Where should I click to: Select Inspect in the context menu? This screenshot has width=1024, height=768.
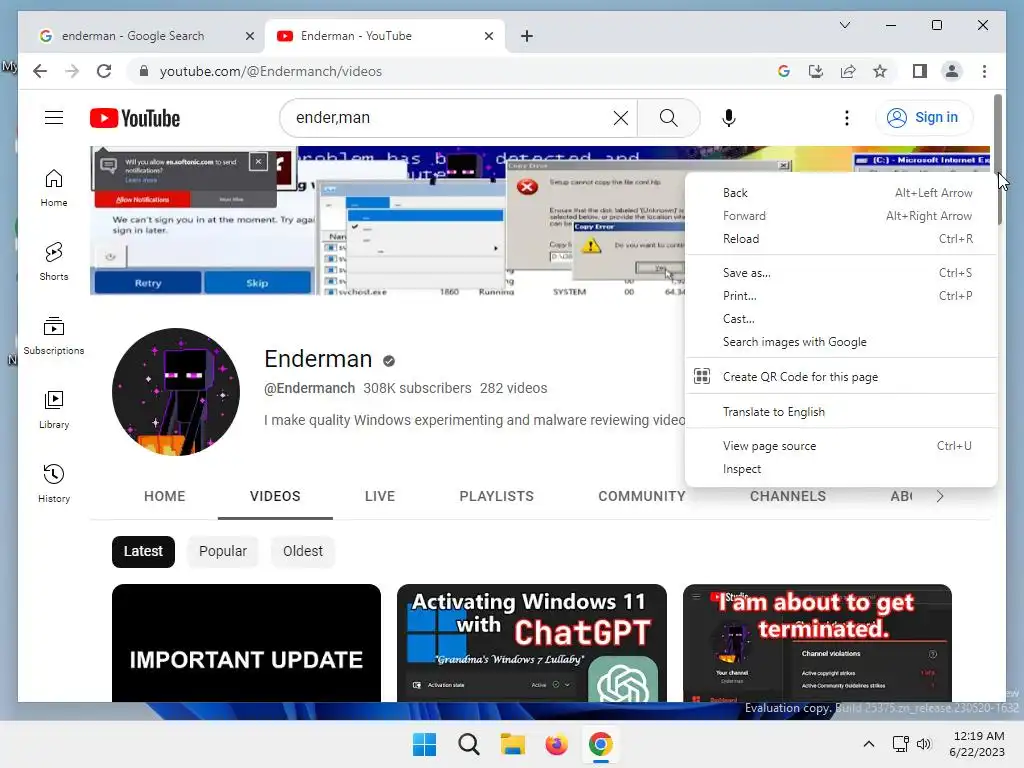pyautogui.click(x=841, y=469)
